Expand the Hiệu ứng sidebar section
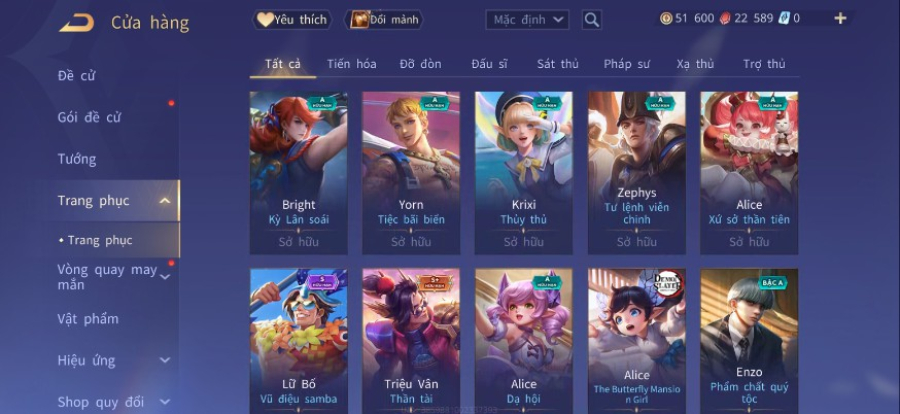The height and width of the screenshot is (414, 900). click(165, 361)
